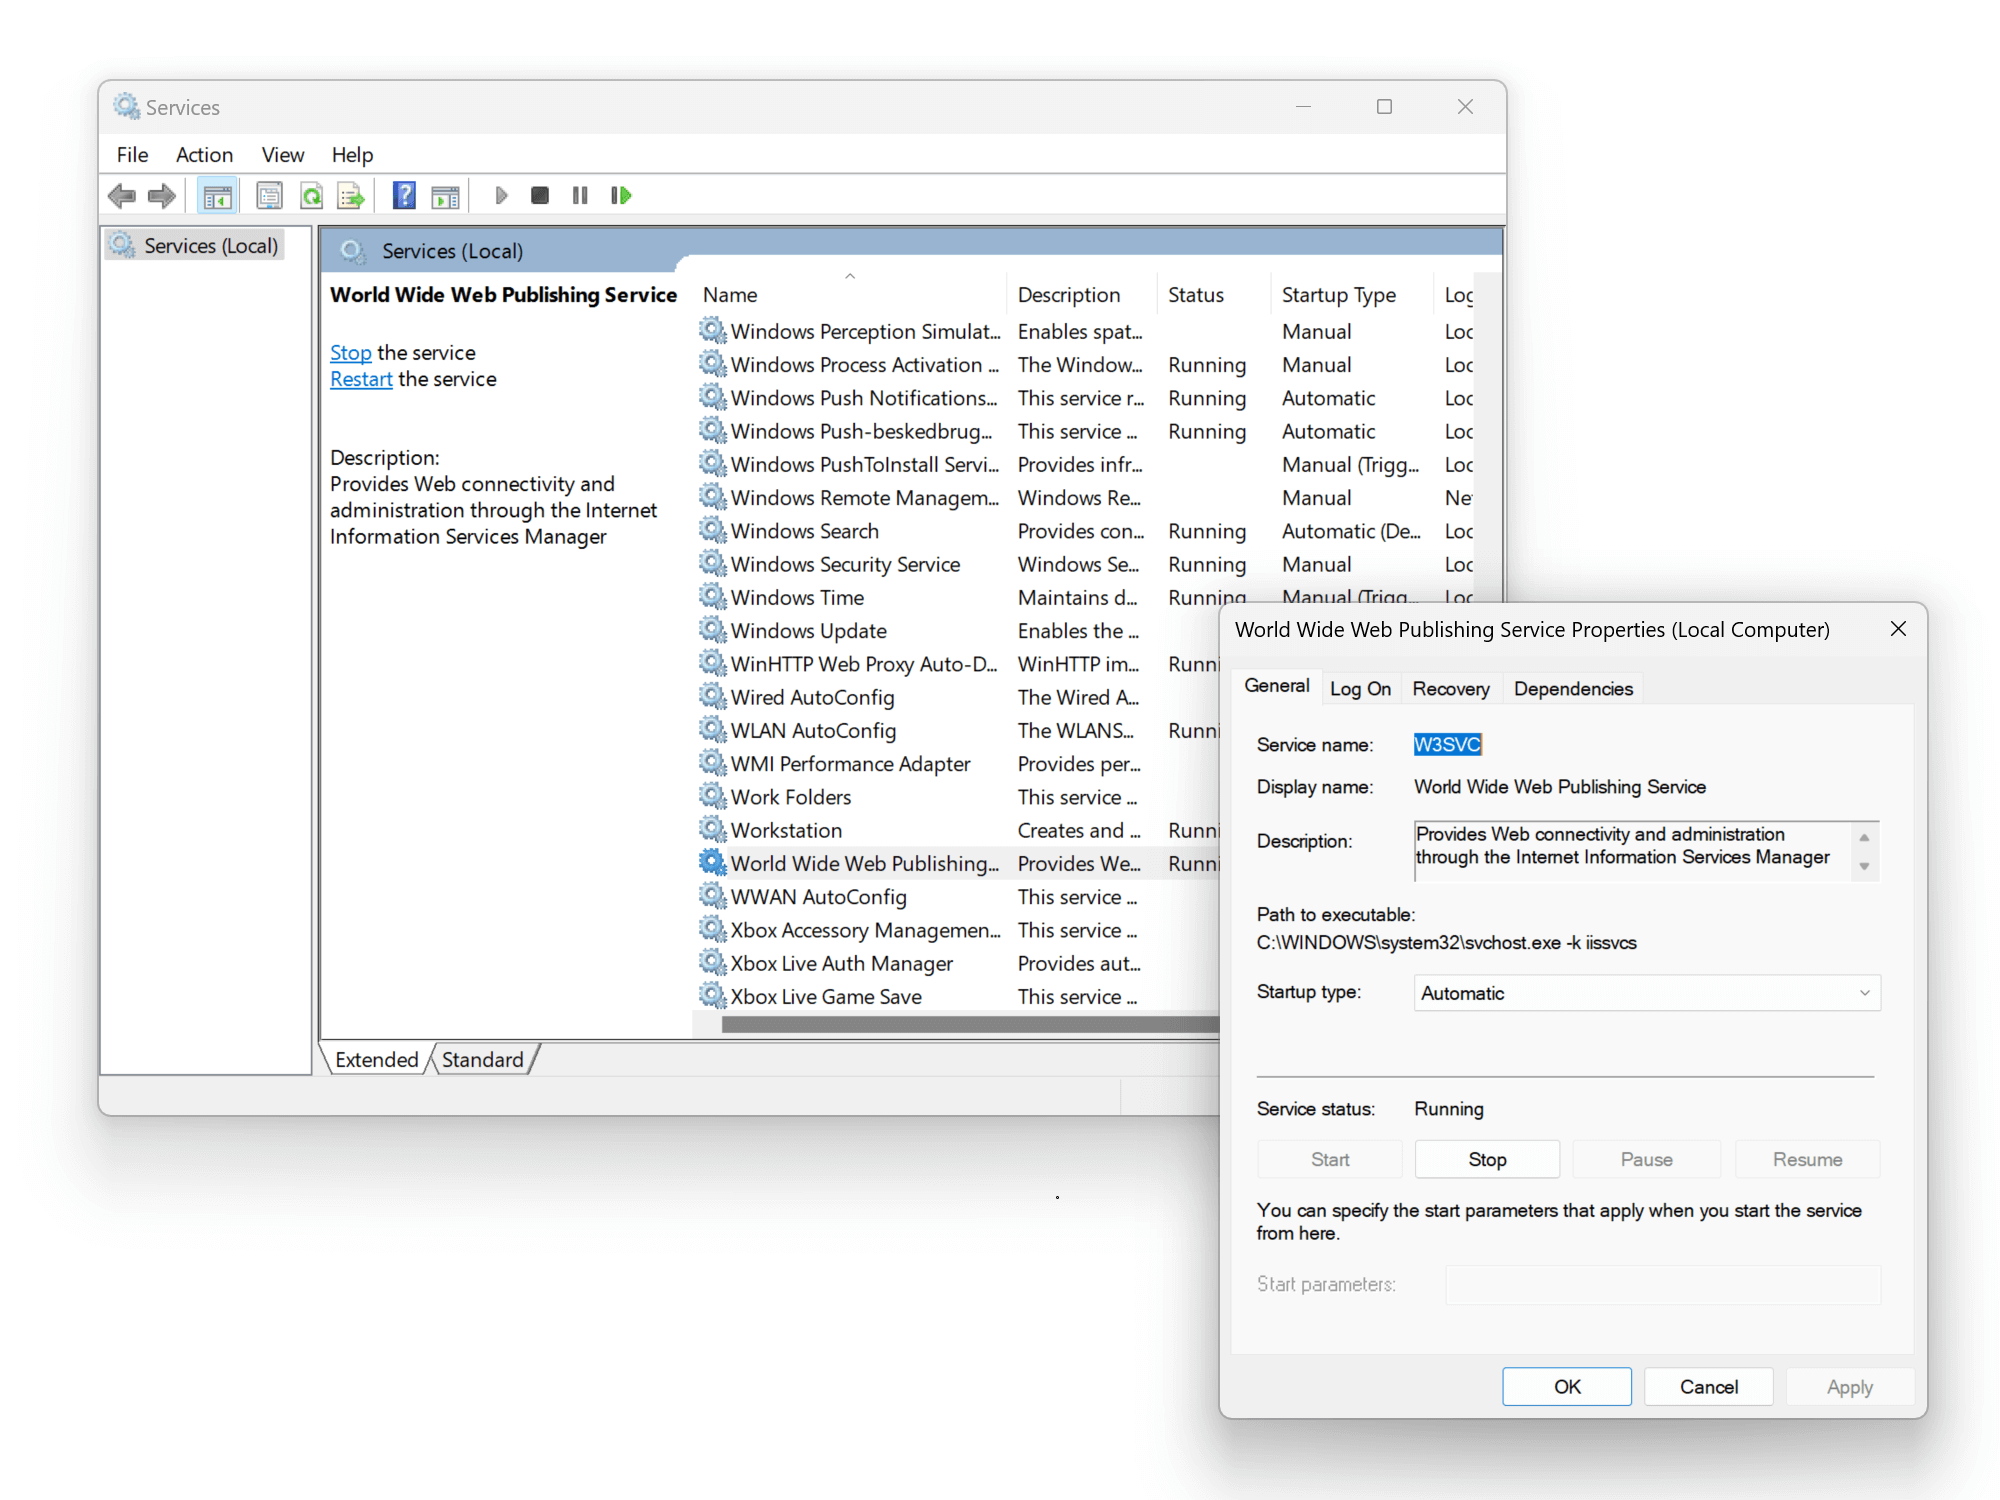Switch to the Dependencies tab
This screenshot has width=2000, height=1500.
tap(1572, 688)
